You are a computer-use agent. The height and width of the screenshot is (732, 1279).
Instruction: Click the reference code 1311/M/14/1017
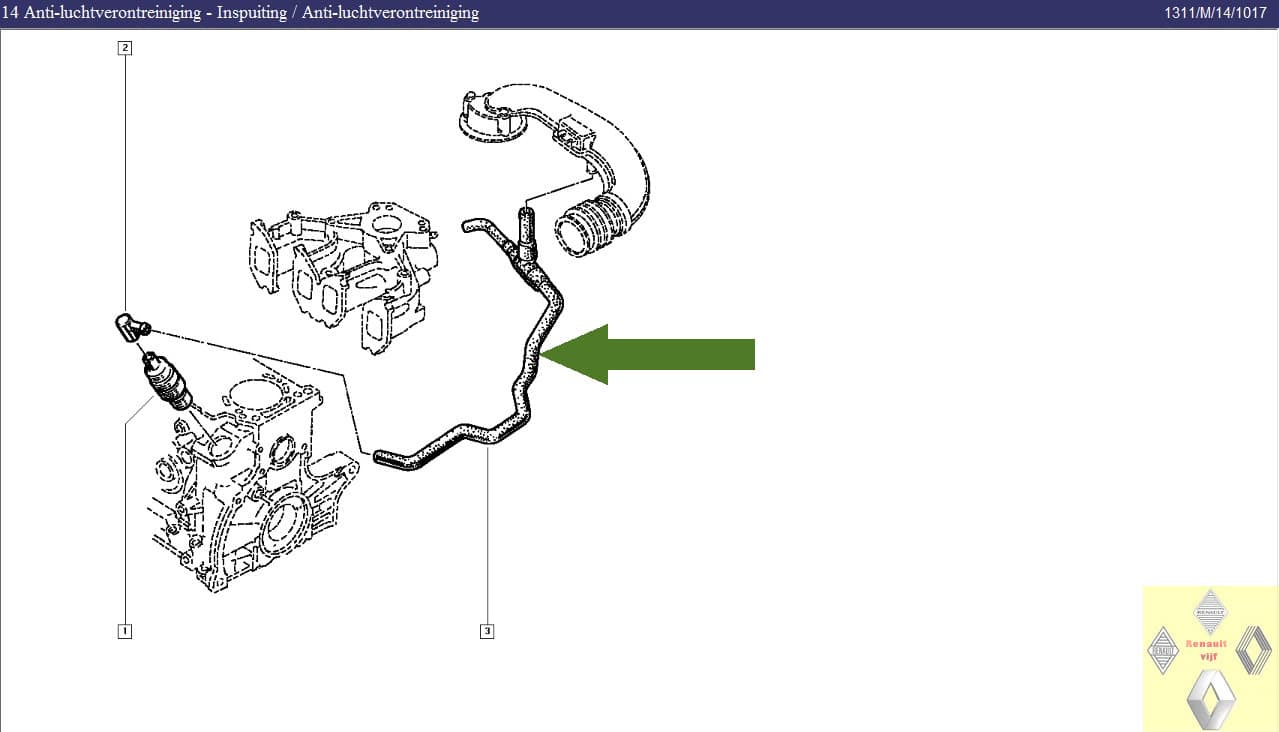click(1214, 13)
